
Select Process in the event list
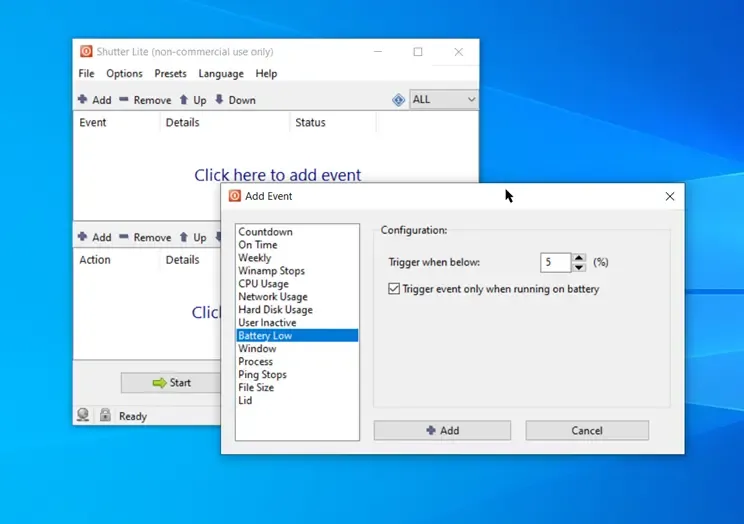297,361
